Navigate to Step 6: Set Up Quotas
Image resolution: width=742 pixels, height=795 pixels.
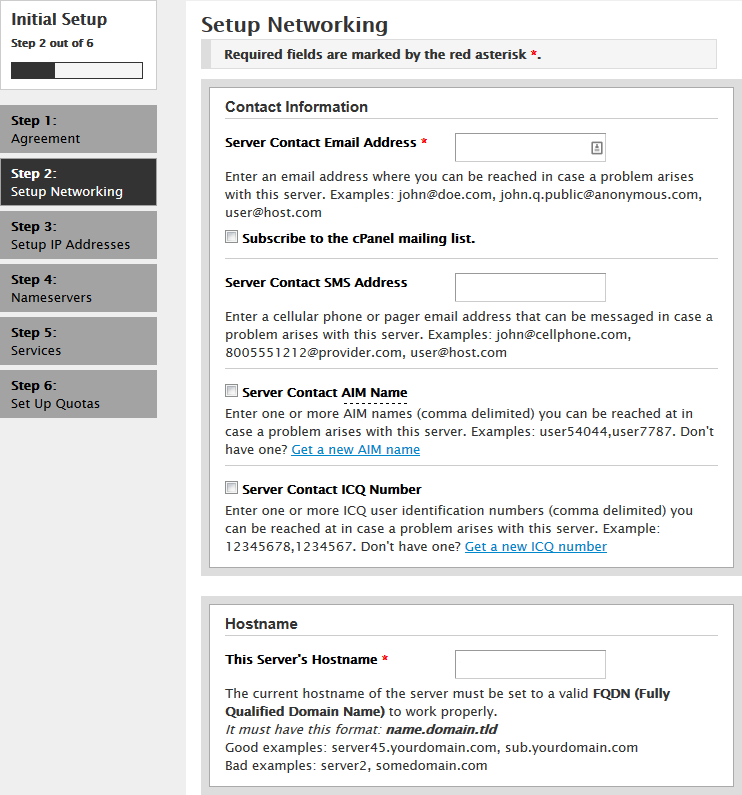point(79,394)
